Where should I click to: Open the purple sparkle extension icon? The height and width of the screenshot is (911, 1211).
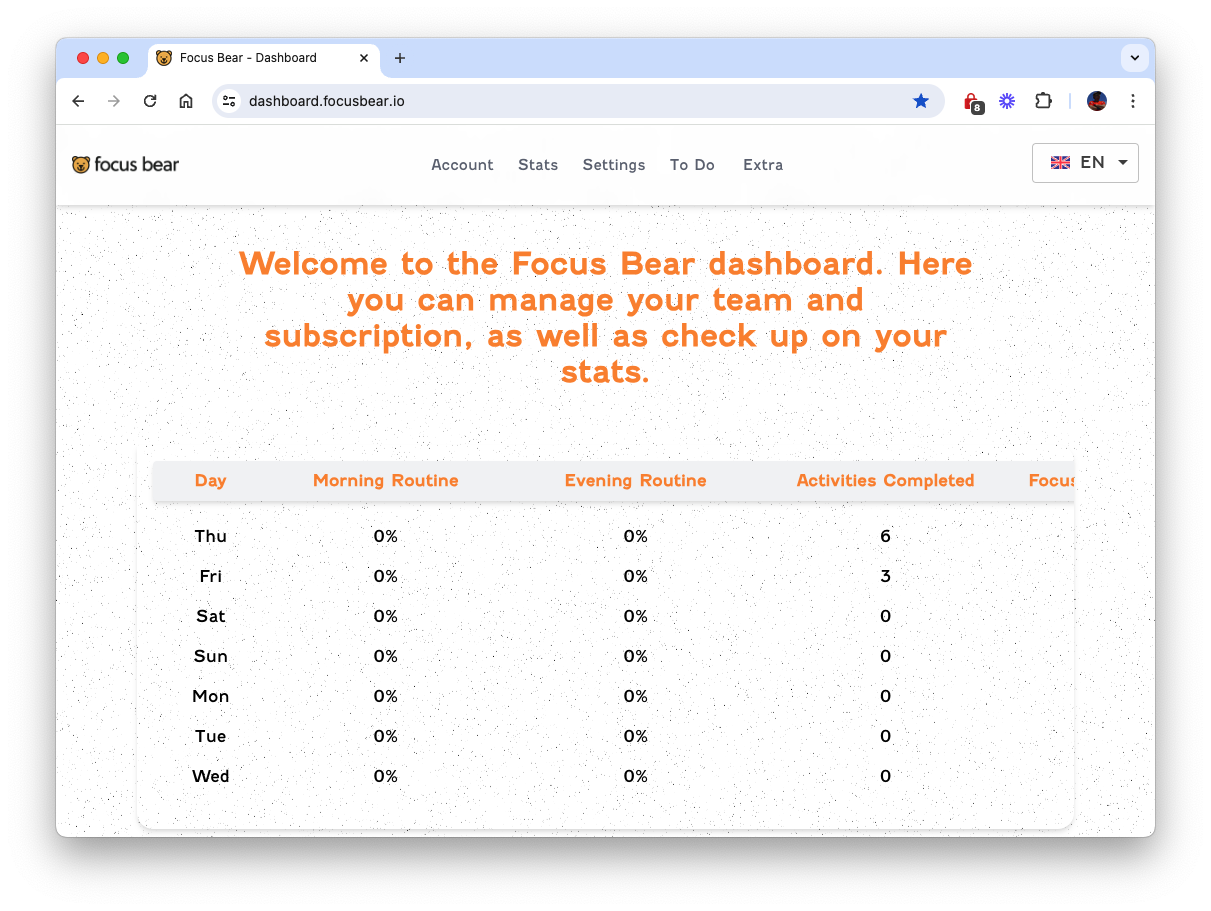tap(1007, 101)
